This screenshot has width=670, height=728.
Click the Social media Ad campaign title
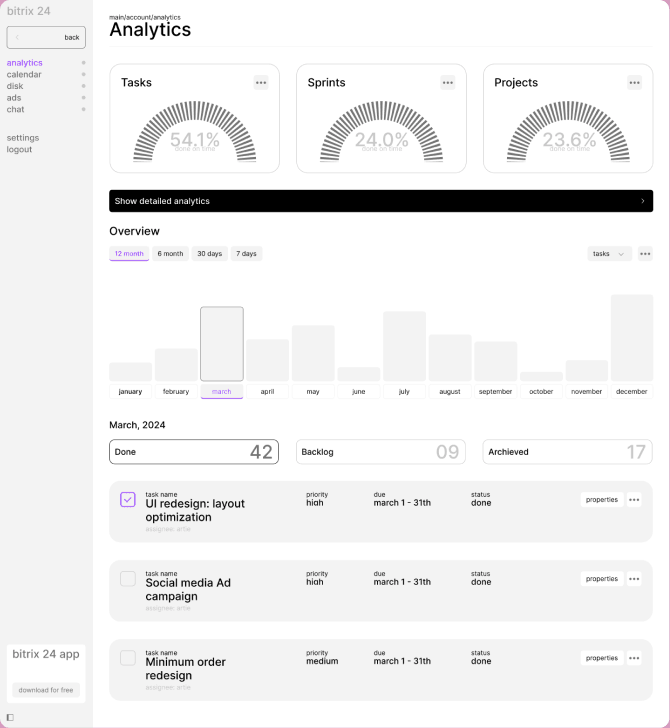[x=188, y=590]
